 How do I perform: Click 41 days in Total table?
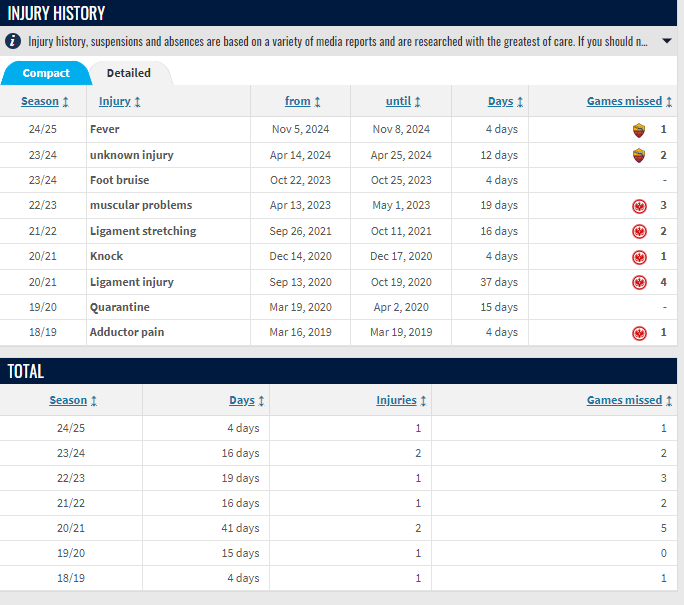point(240,528)
